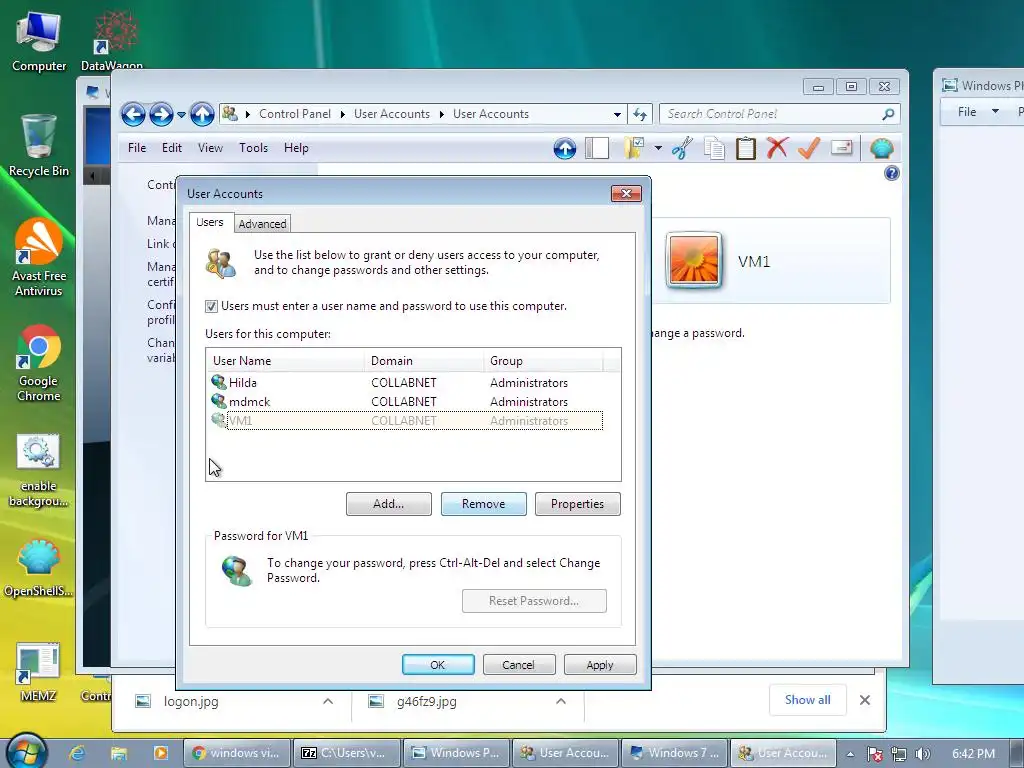The image size is (1024, 768).
Task: Expand the folder options dropdown arrow
Action: pyautogui.click(x=658, y=148)
